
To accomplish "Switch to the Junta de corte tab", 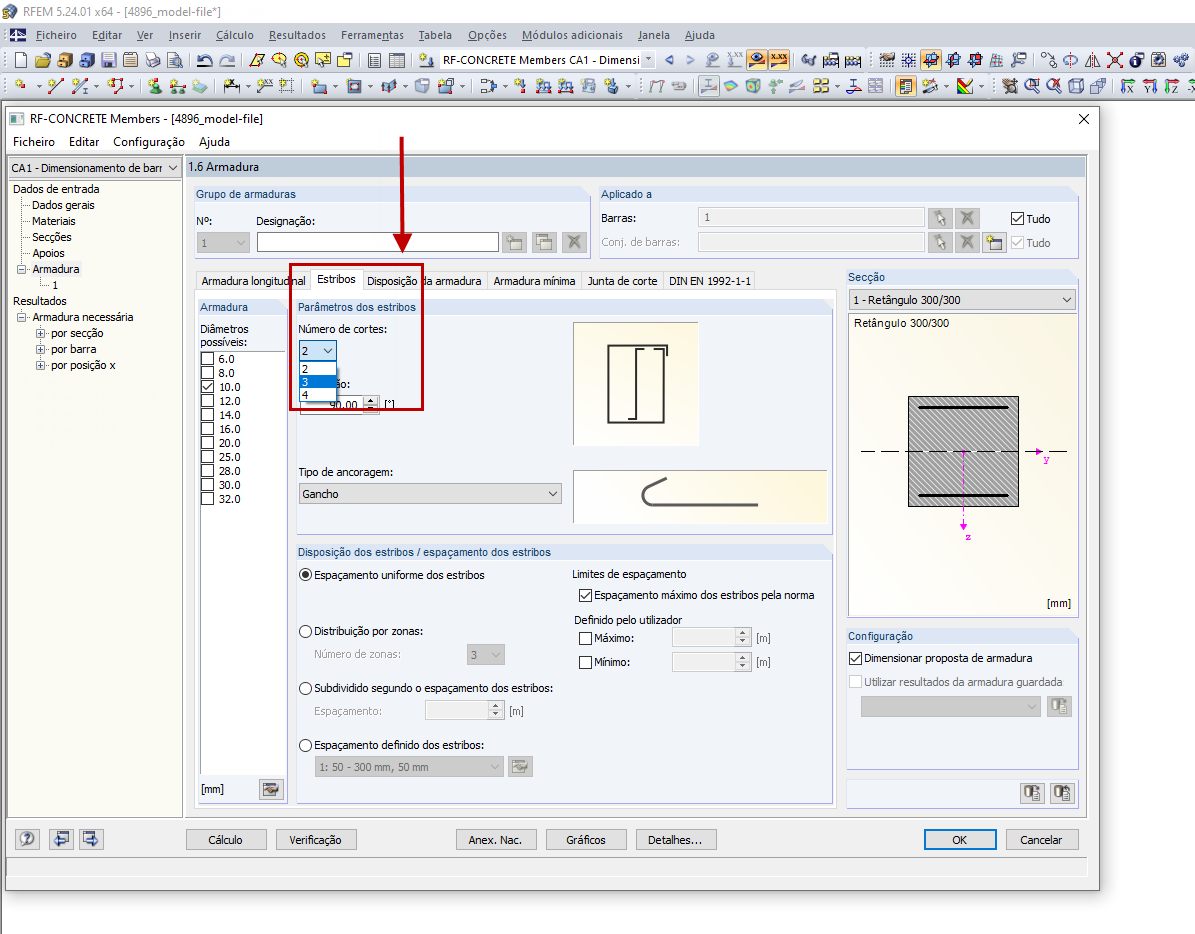I will (622, 281).
